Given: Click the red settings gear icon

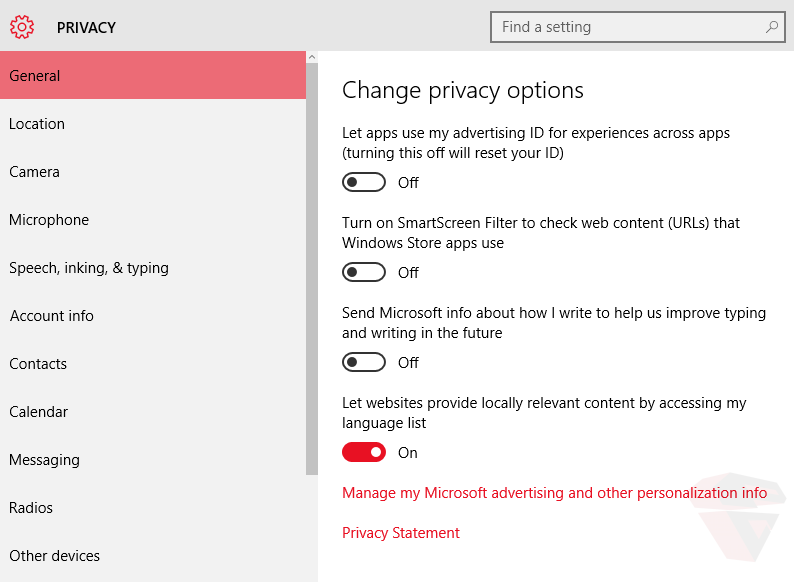Looking at the screenshot, I should point(22,27).
